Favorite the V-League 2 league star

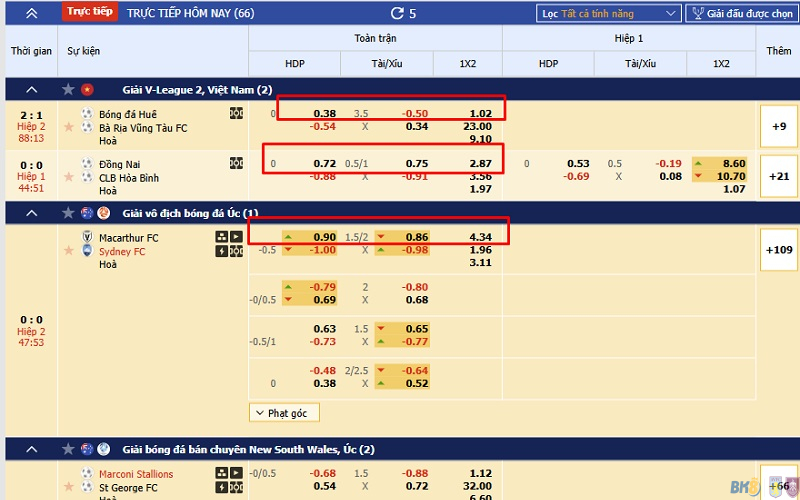pyautogui.click(x=68, y=89)
